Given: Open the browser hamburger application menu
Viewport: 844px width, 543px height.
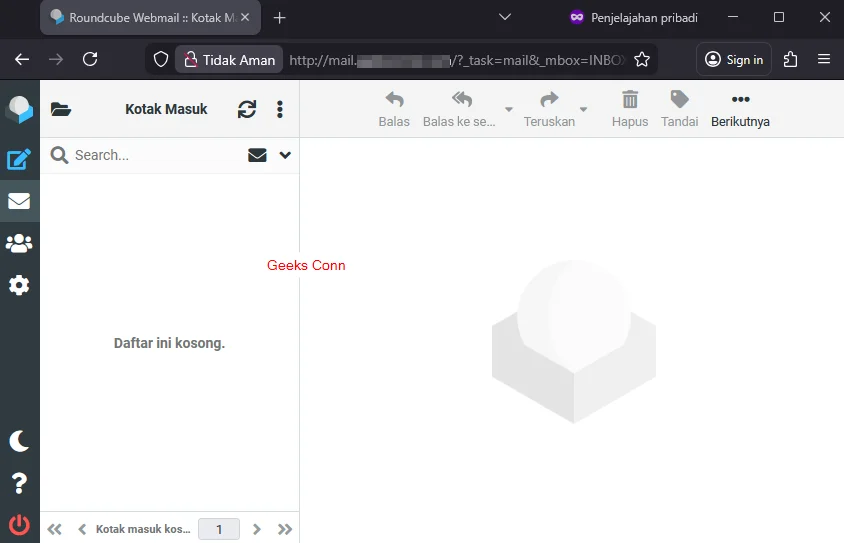Looking at the screenshot, I should [824, 59].
